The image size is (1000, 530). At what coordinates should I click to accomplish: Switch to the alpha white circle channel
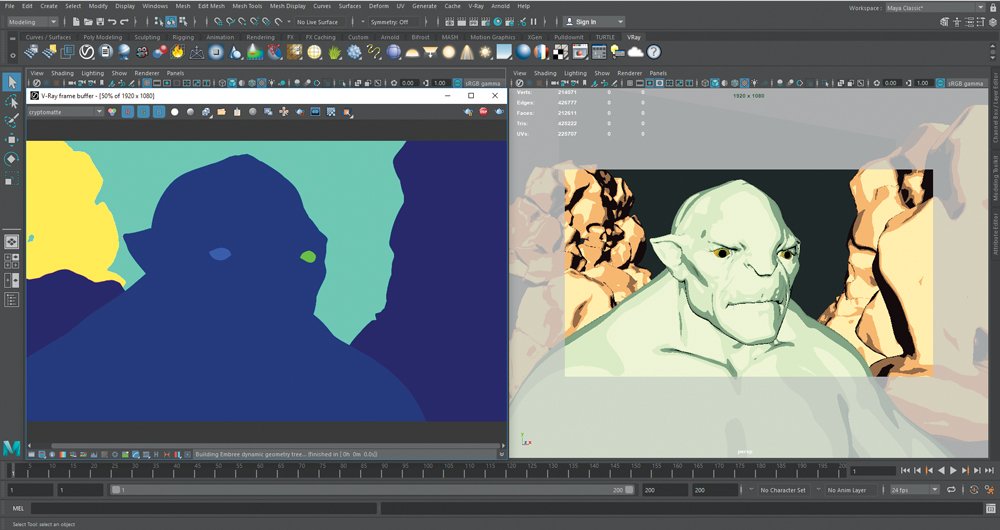(175, 112)
